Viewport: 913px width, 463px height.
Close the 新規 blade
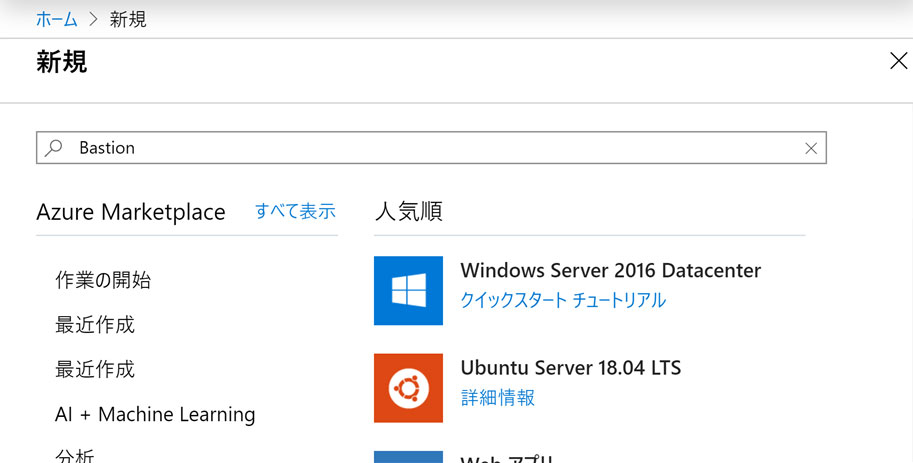[x=898, y=61]
